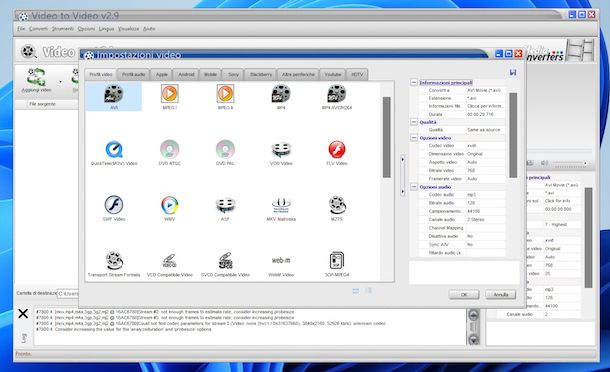Click the Campionamento value 44100

486,211
